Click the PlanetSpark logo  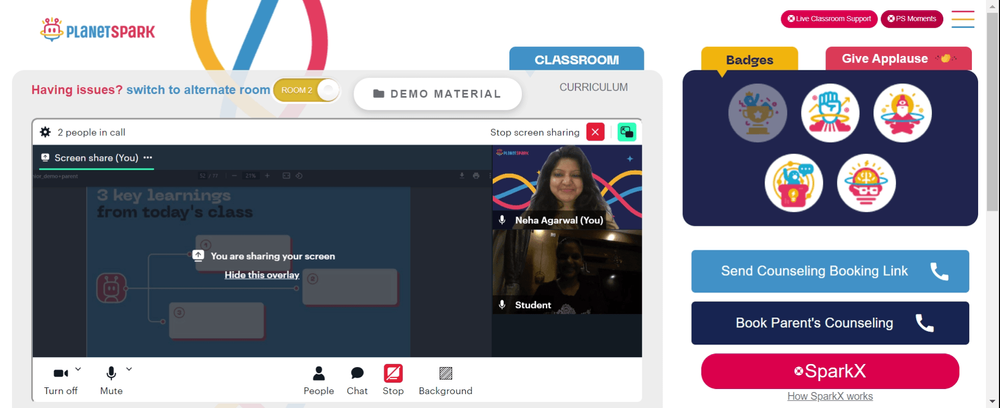[x=97, y=30]
